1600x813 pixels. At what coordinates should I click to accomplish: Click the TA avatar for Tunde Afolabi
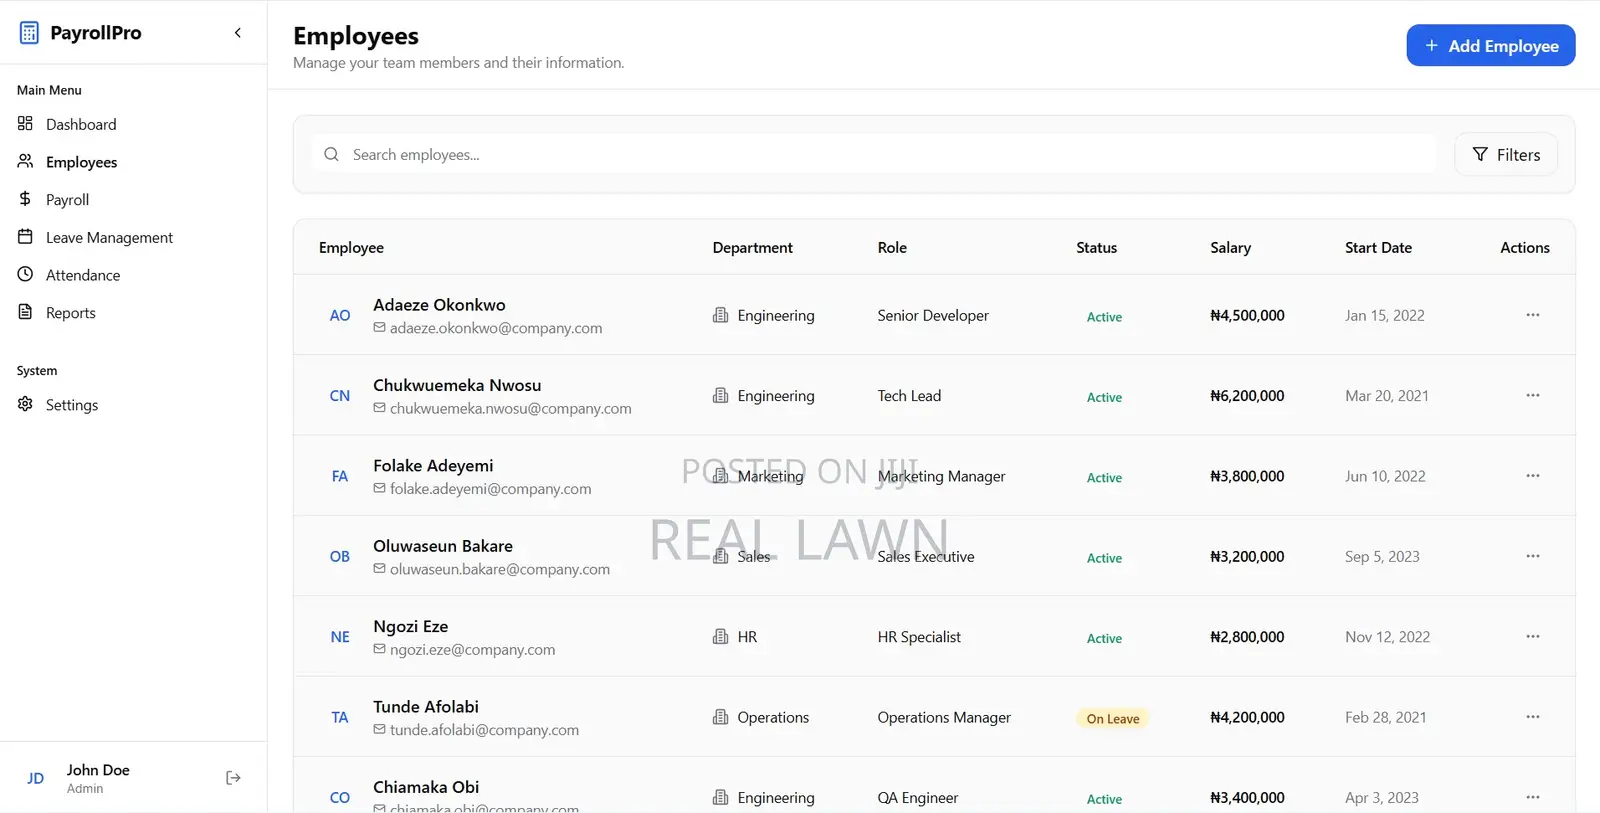[340, 718]
